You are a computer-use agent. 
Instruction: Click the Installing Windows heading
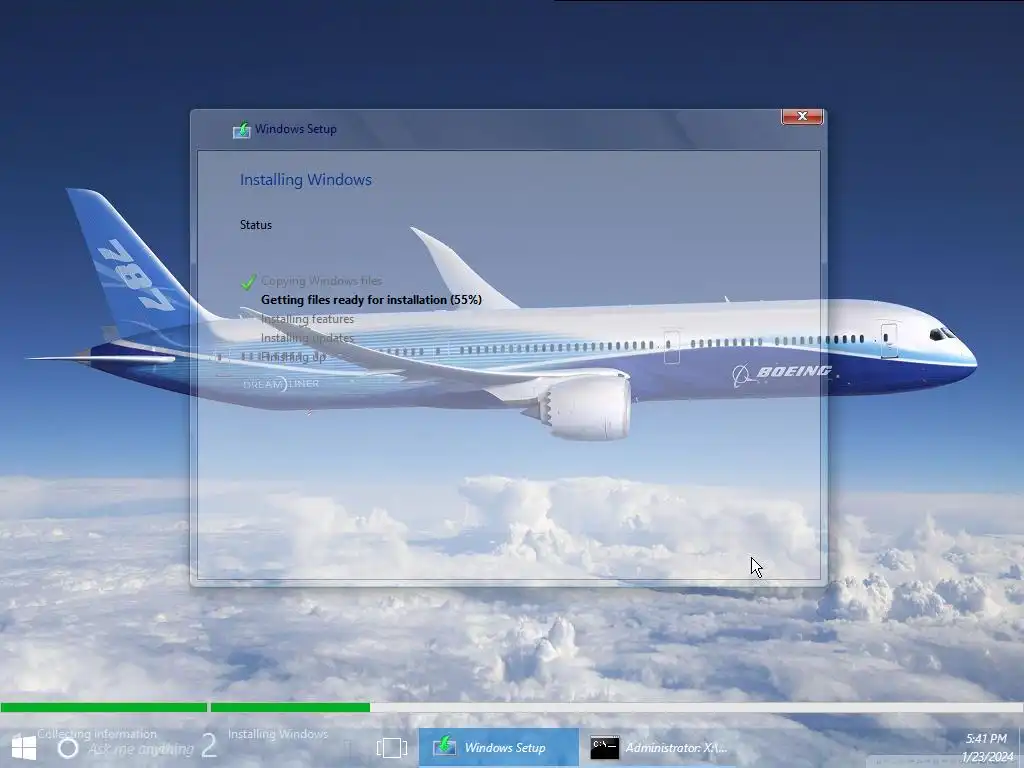306,180
